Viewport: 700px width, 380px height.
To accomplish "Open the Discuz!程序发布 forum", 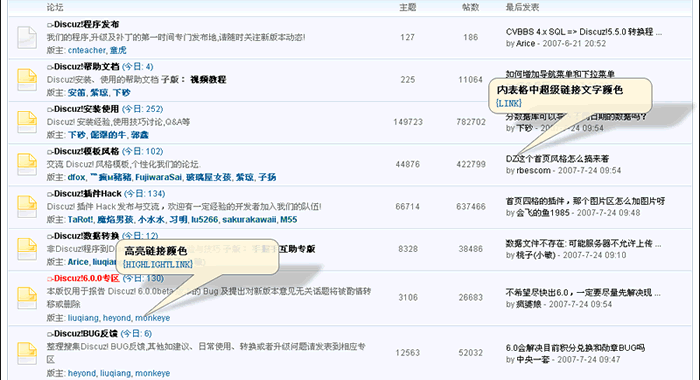I will coord(86,24).
